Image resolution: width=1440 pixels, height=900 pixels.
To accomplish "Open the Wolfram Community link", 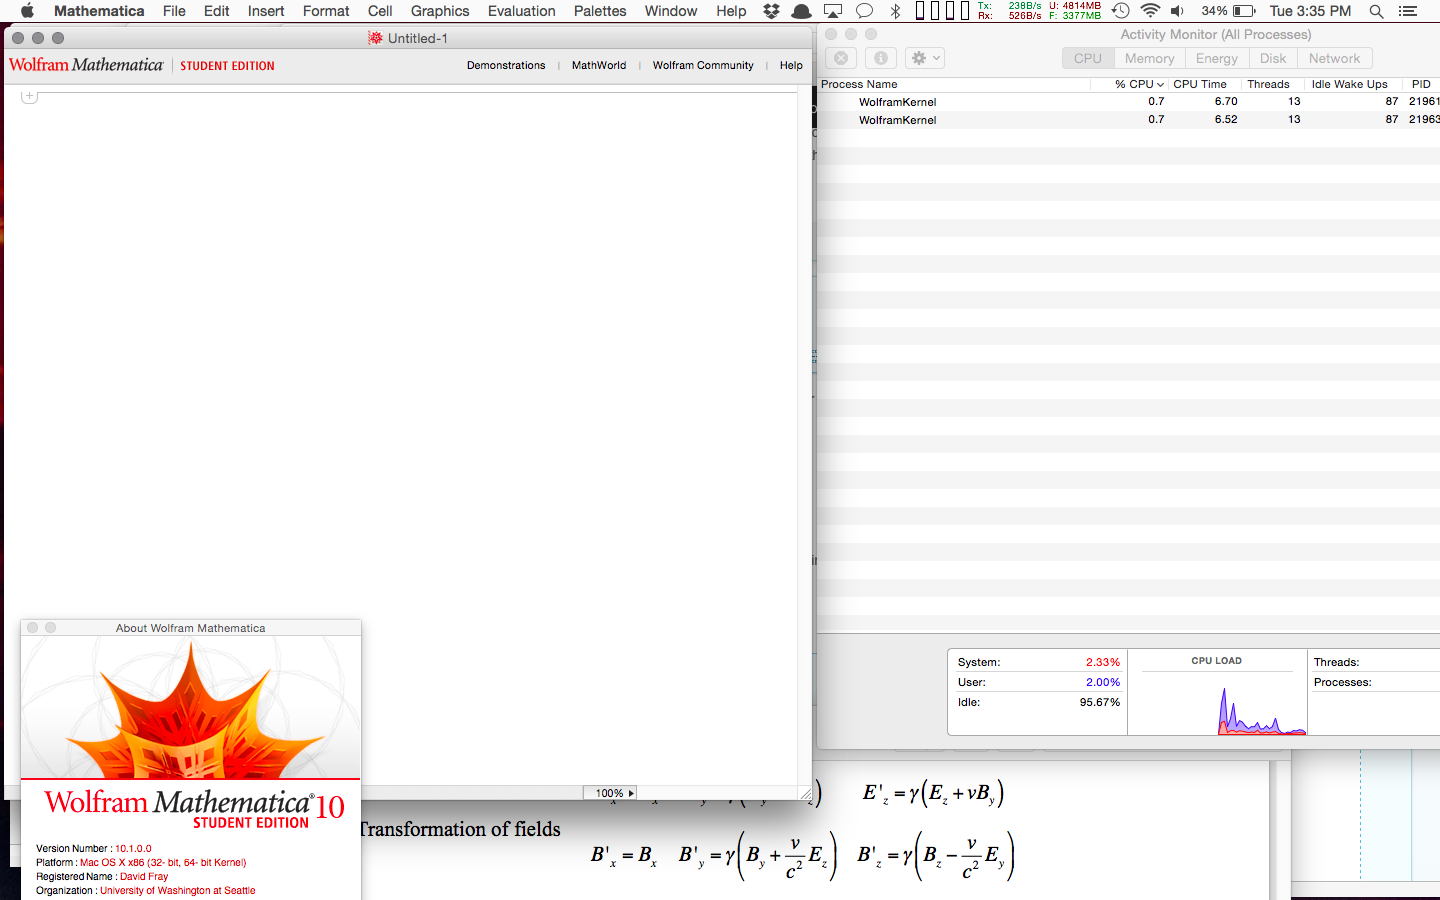I will click(x=703, y=65).
